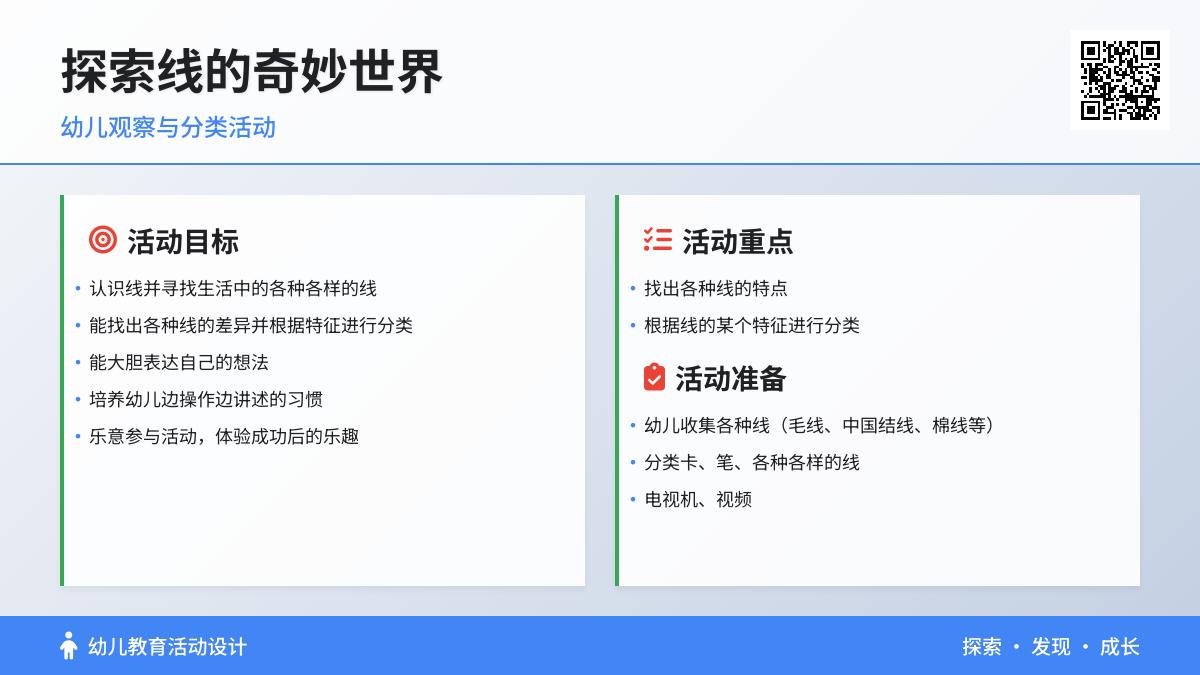Click footer text 幼儿教育活动设计
The width and height of the screenshot is (1200, 675).
(x=168, y=647)
